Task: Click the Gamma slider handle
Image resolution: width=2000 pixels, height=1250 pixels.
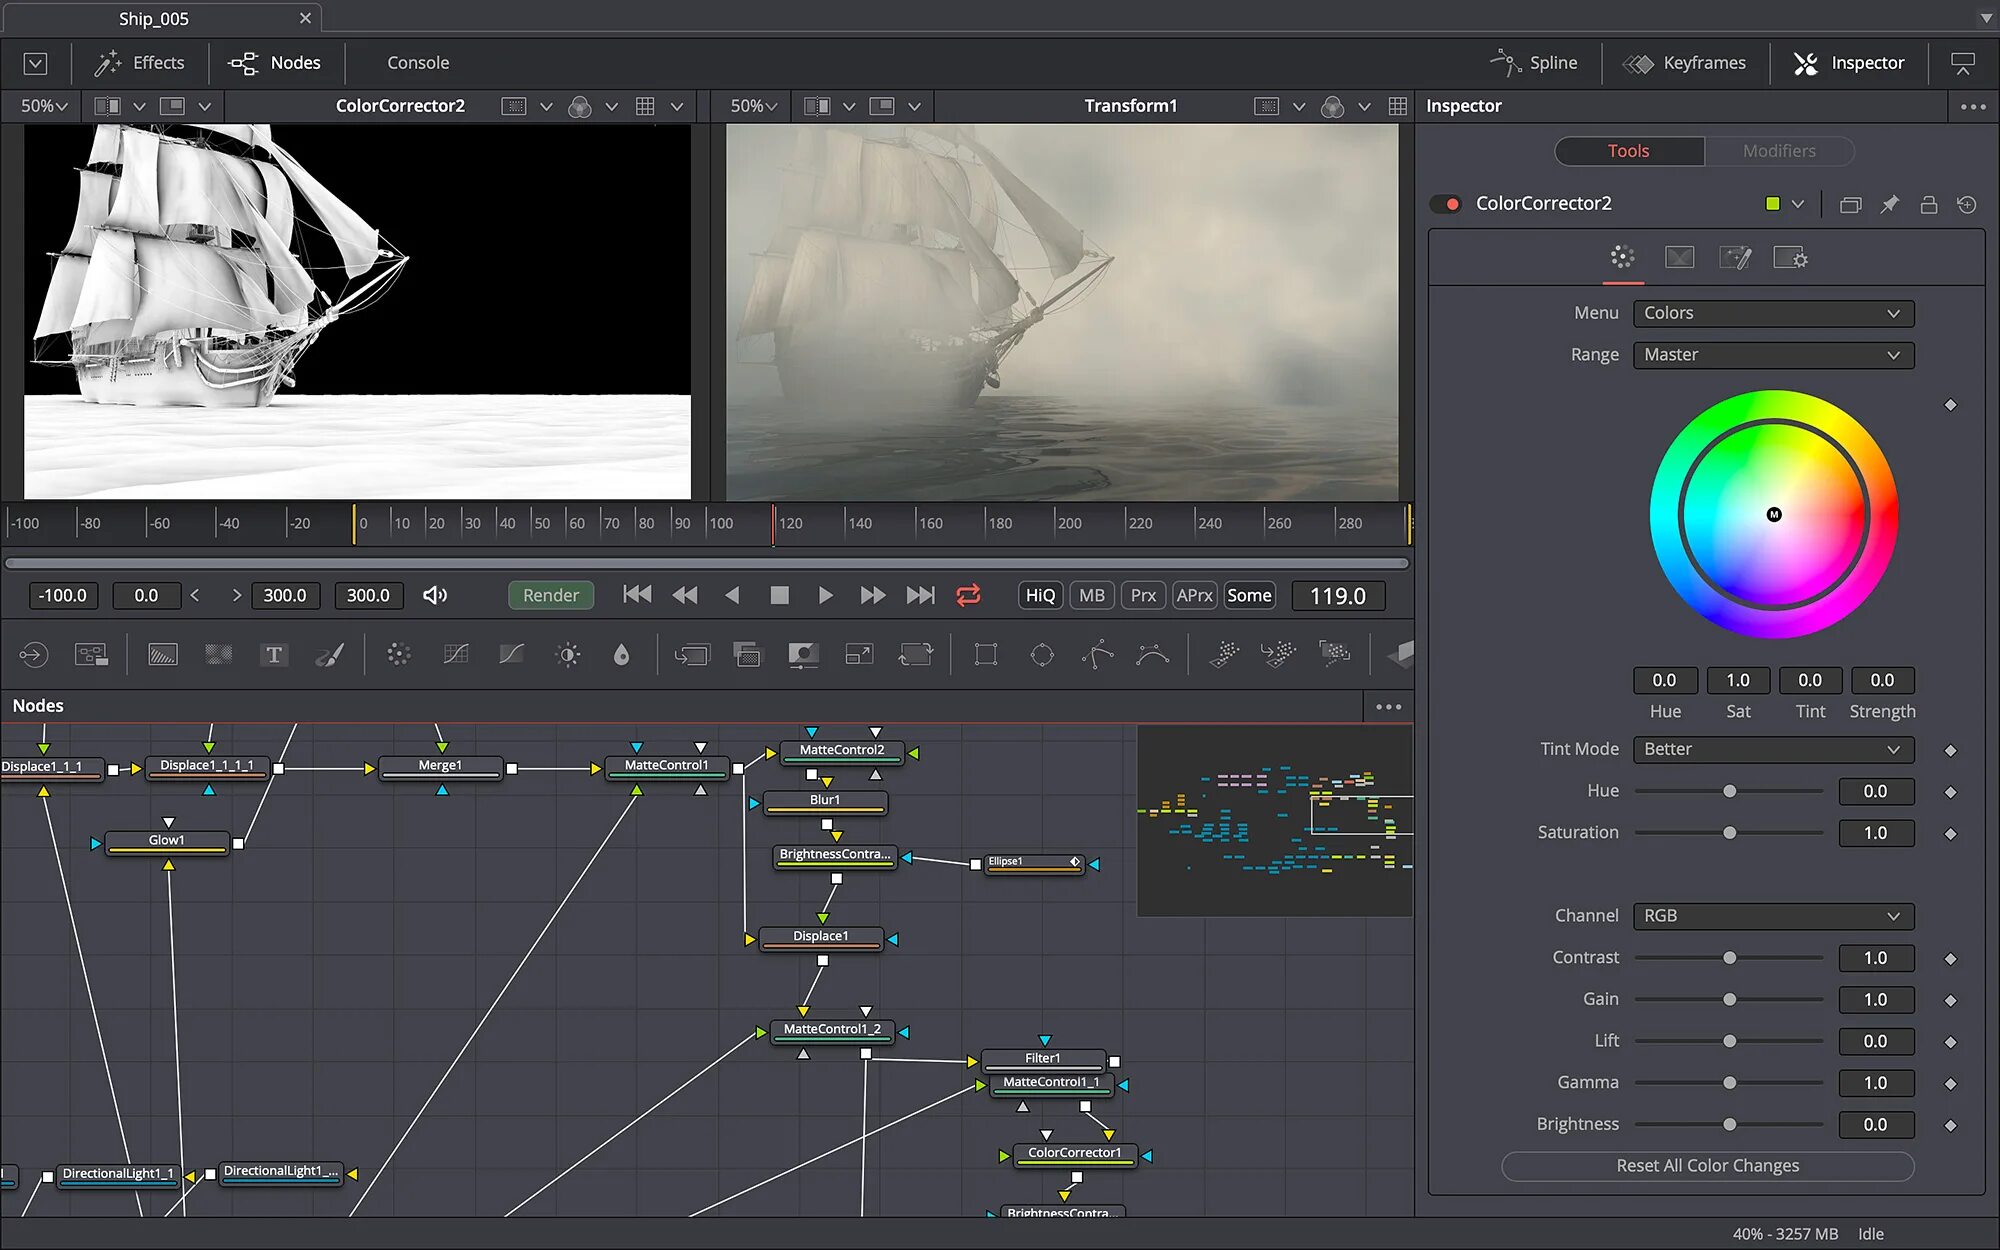Action: [x=1729, y=1083]
